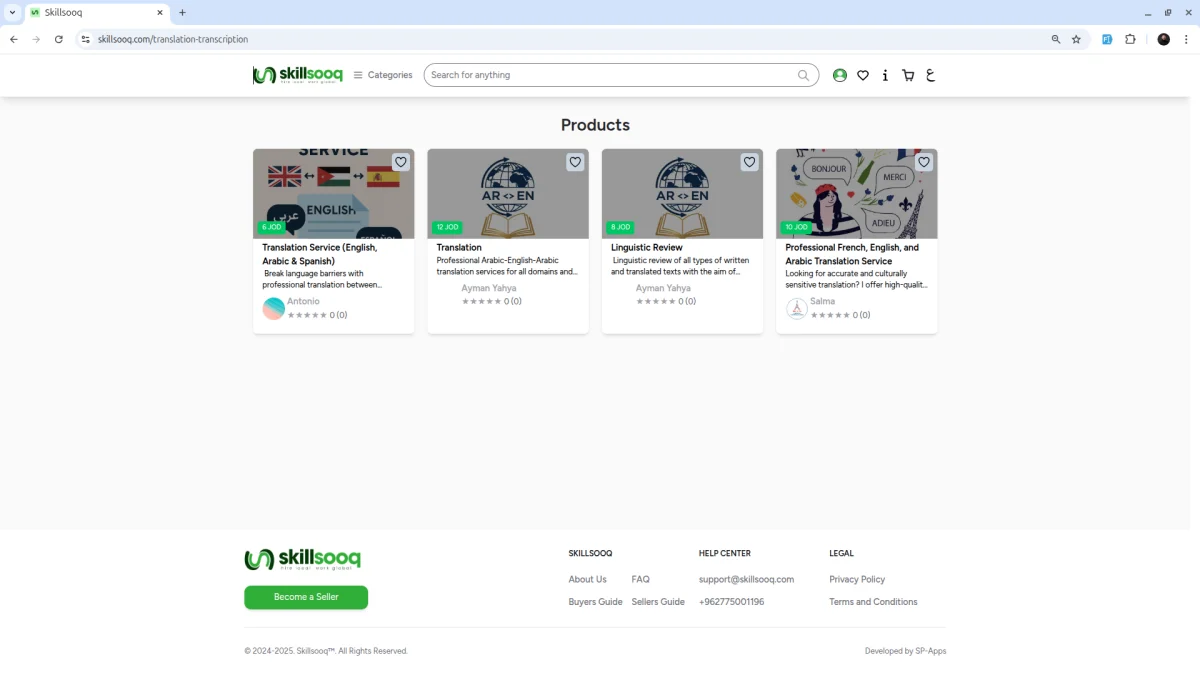Click the Skillsooq logo in the header
Screen dimensions: 1200x675
[298, 75]
